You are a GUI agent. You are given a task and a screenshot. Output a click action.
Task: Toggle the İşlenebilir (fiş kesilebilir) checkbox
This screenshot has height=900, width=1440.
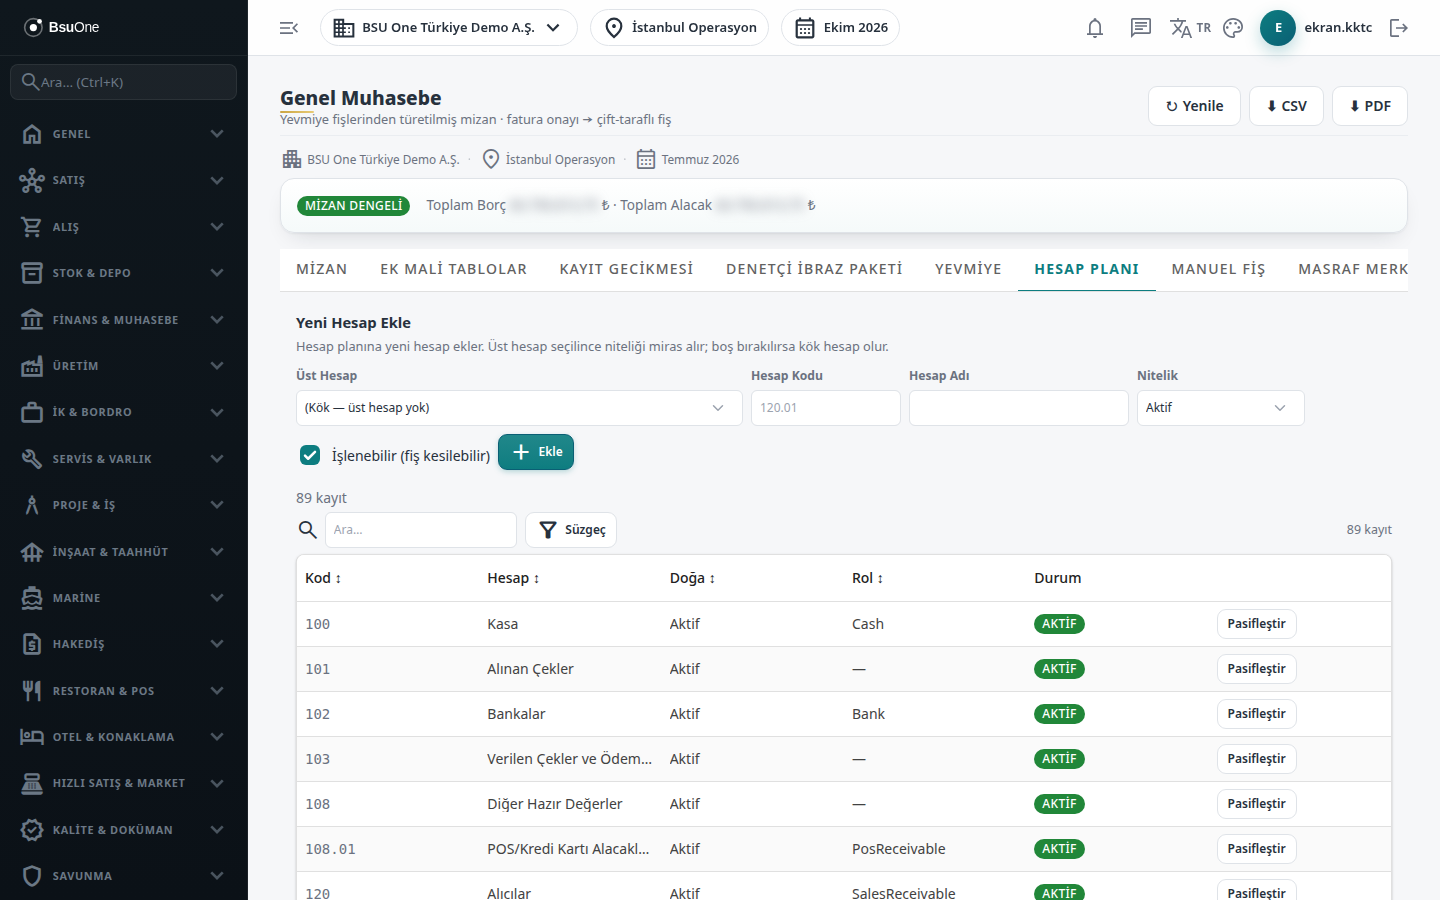pos(310,455)
